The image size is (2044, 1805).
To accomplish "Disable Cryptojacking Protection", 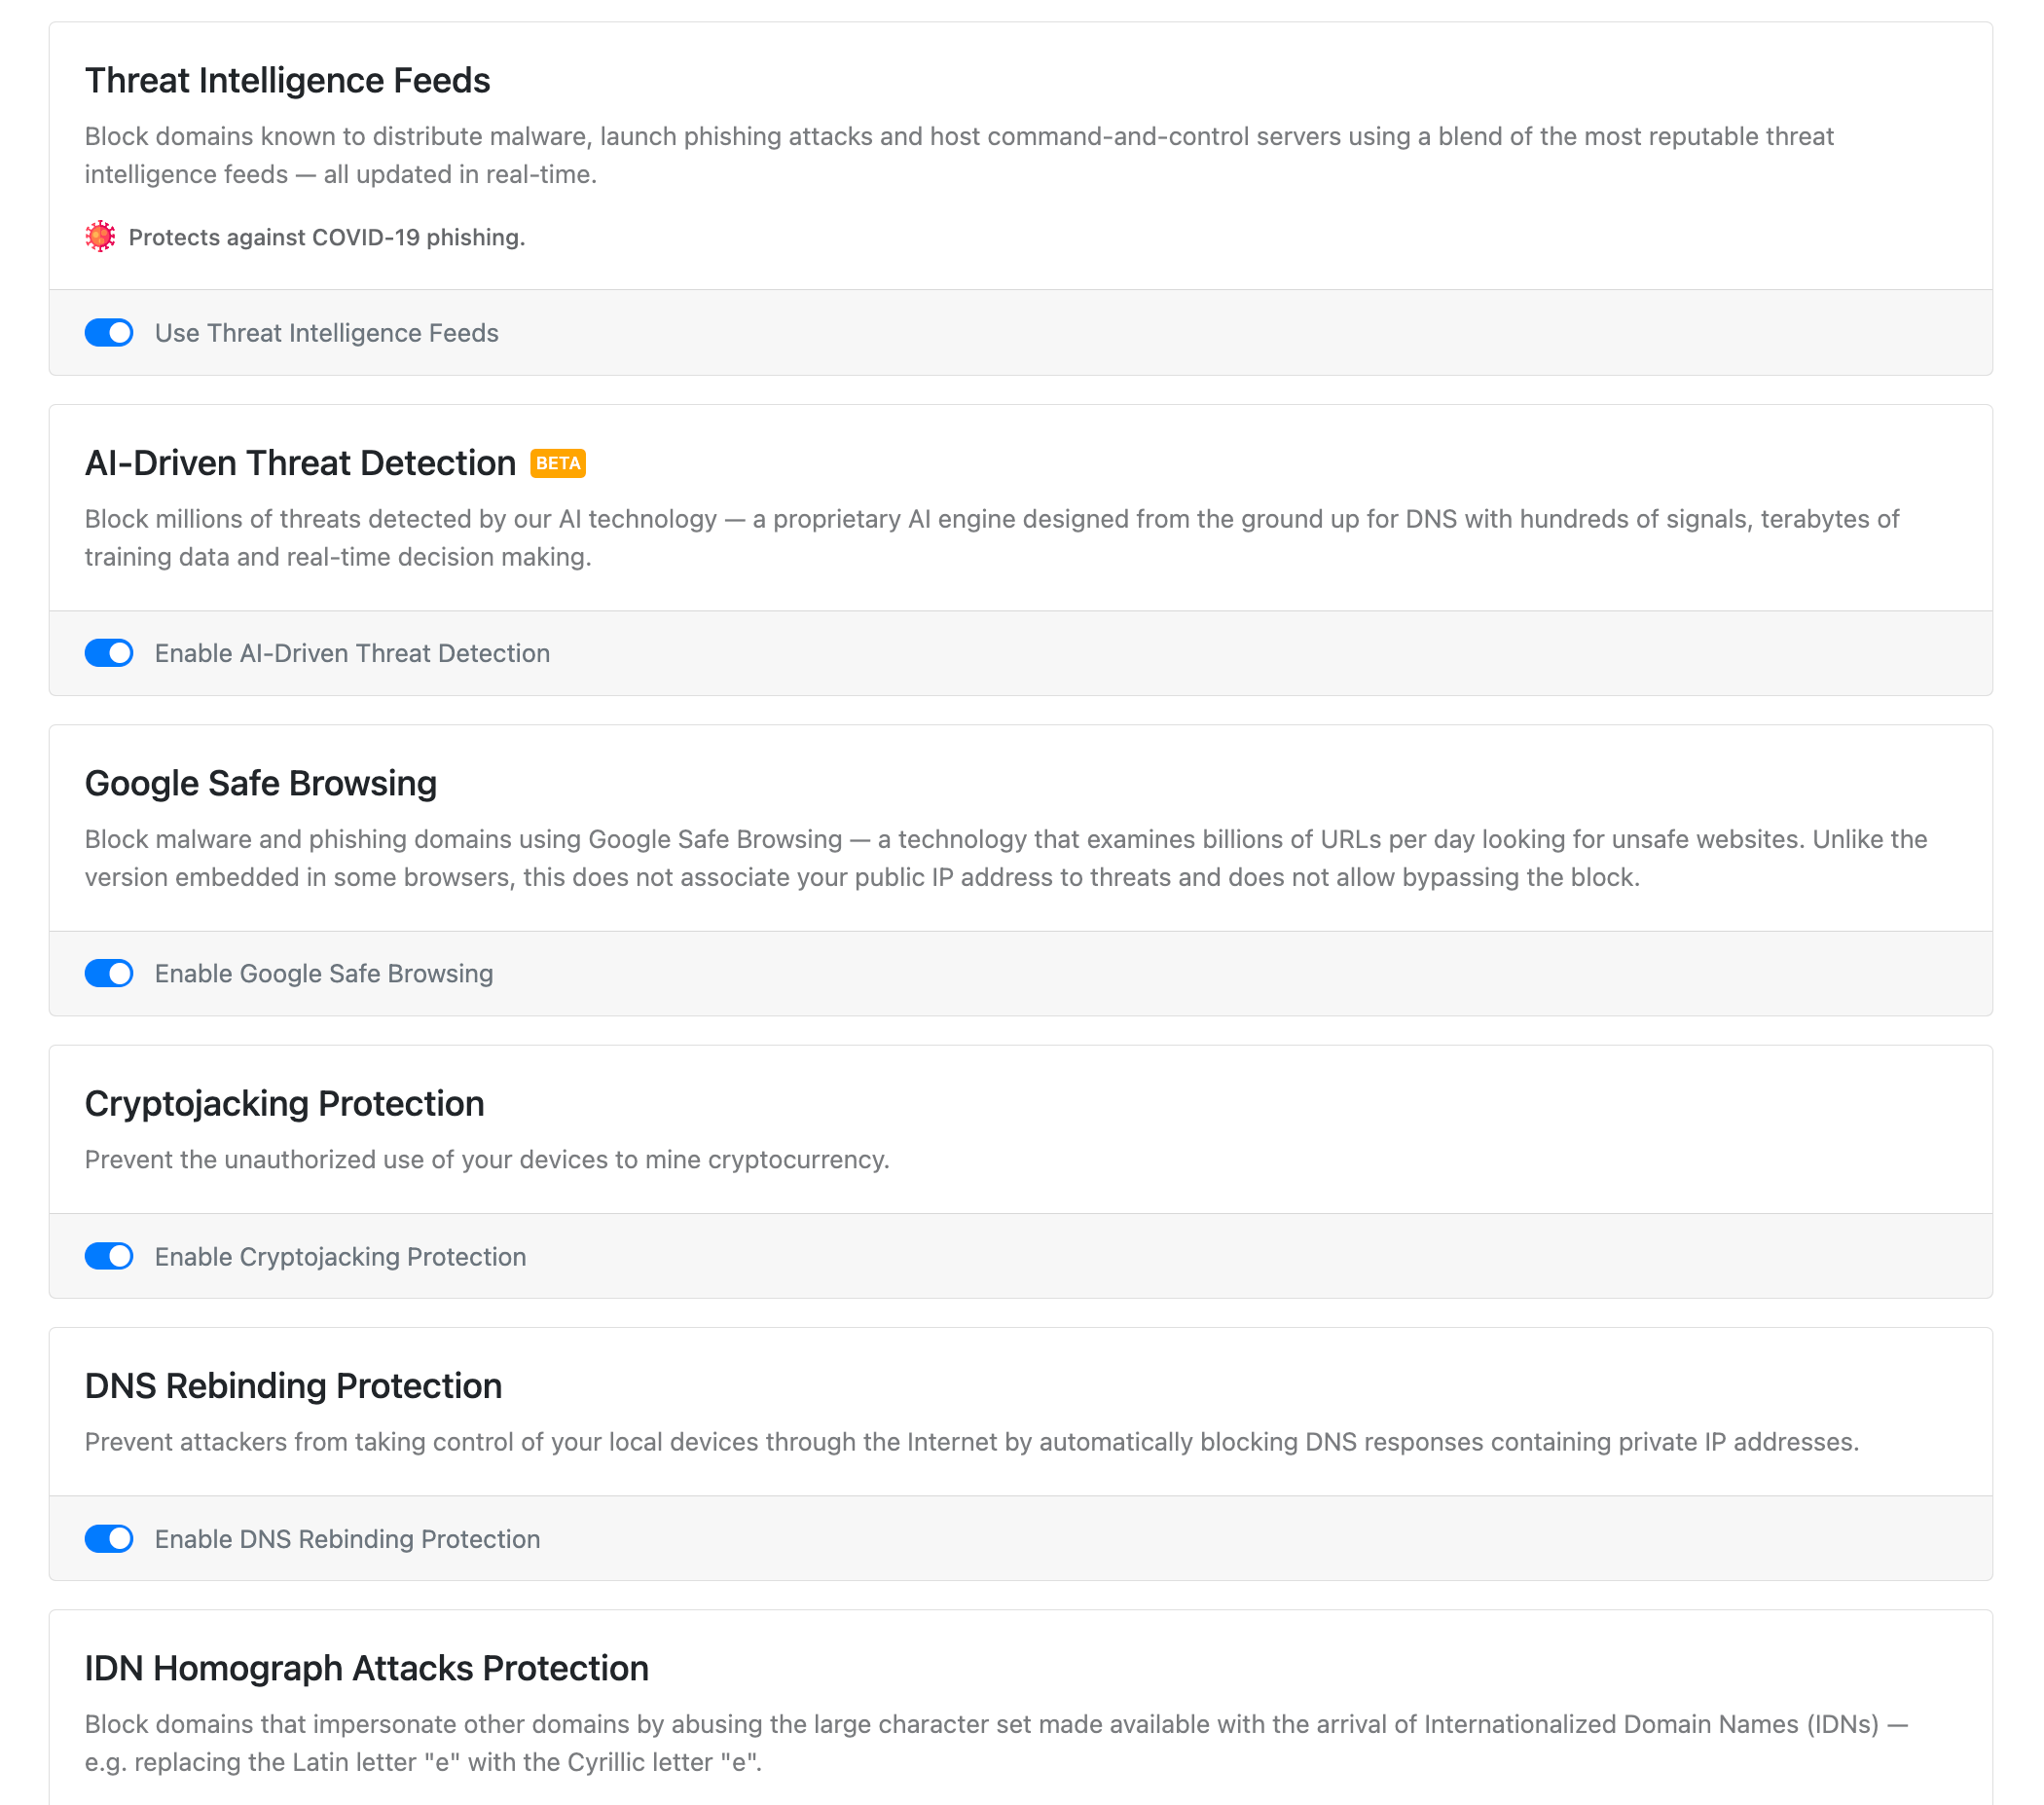I will click(x=109, y=1257).
